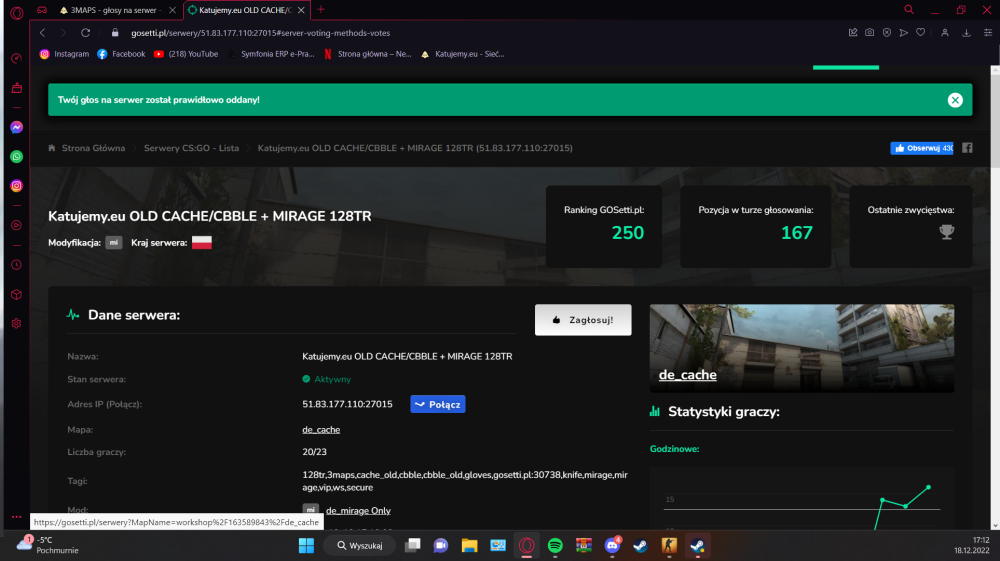Viewport: 1000px width, 561px height.
Task: Open Messenger in the sidebar
Action: coord(17,128)
